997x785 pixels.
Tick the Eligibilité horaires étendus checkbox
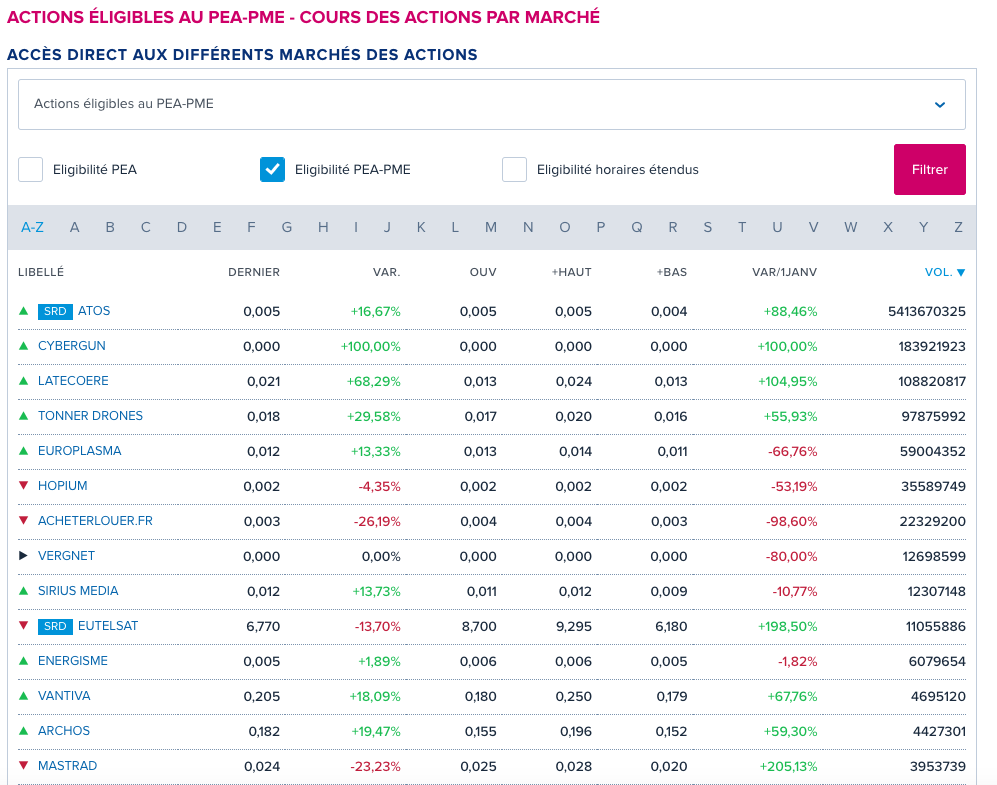[x=514, y=170]
